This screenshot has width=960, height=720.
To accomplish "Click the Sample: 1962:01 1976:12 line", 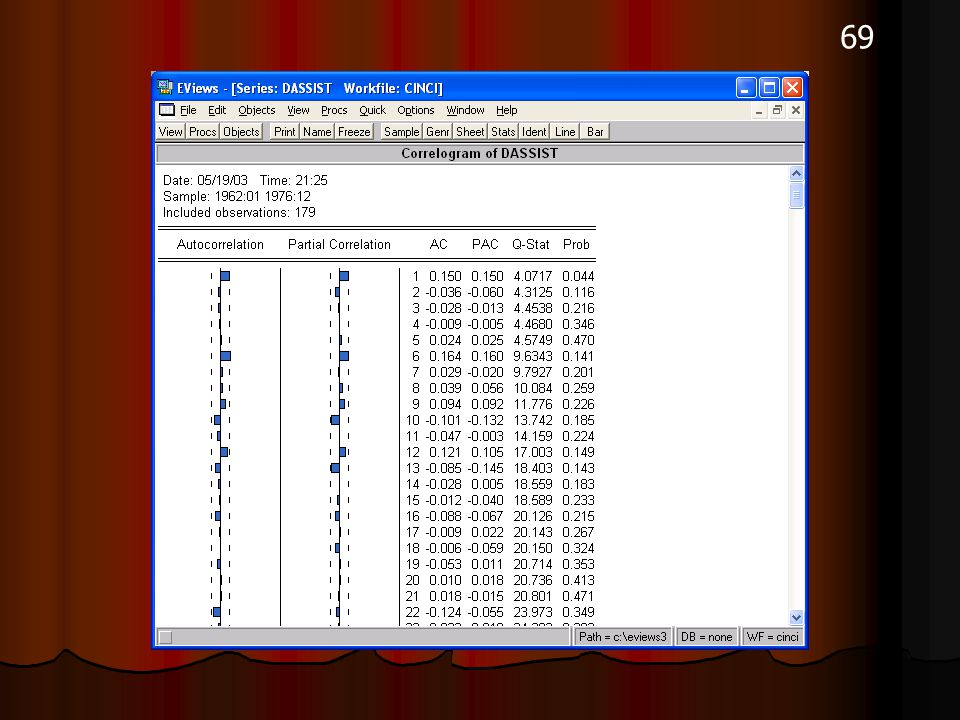I will (x=236, y=197).
